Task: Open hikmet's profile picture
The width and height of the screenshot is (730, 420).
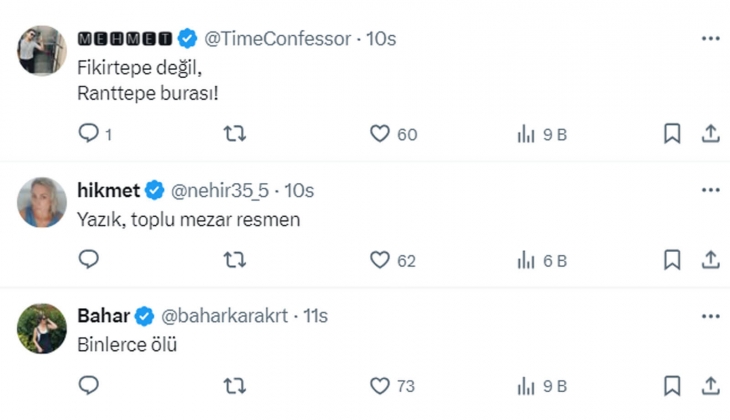Action: pos(42,203)
